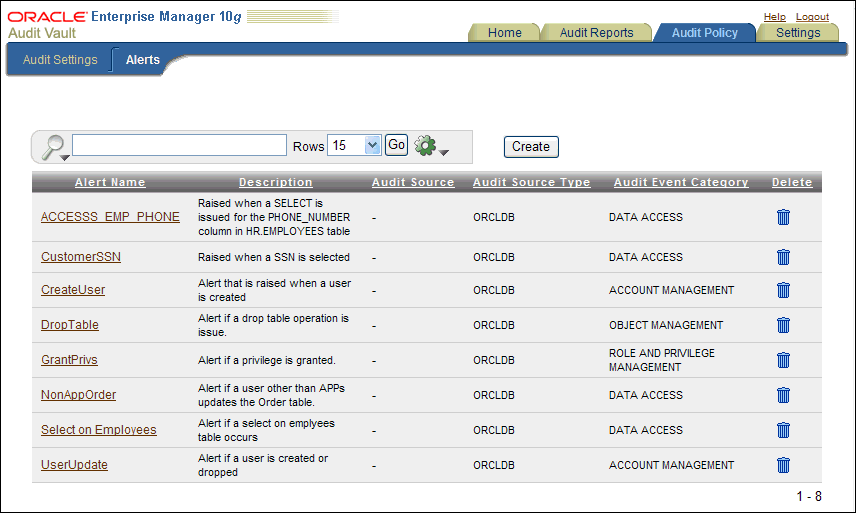Open the Audit Reports tab
856x513 pixels.
[x=596, y=33]
